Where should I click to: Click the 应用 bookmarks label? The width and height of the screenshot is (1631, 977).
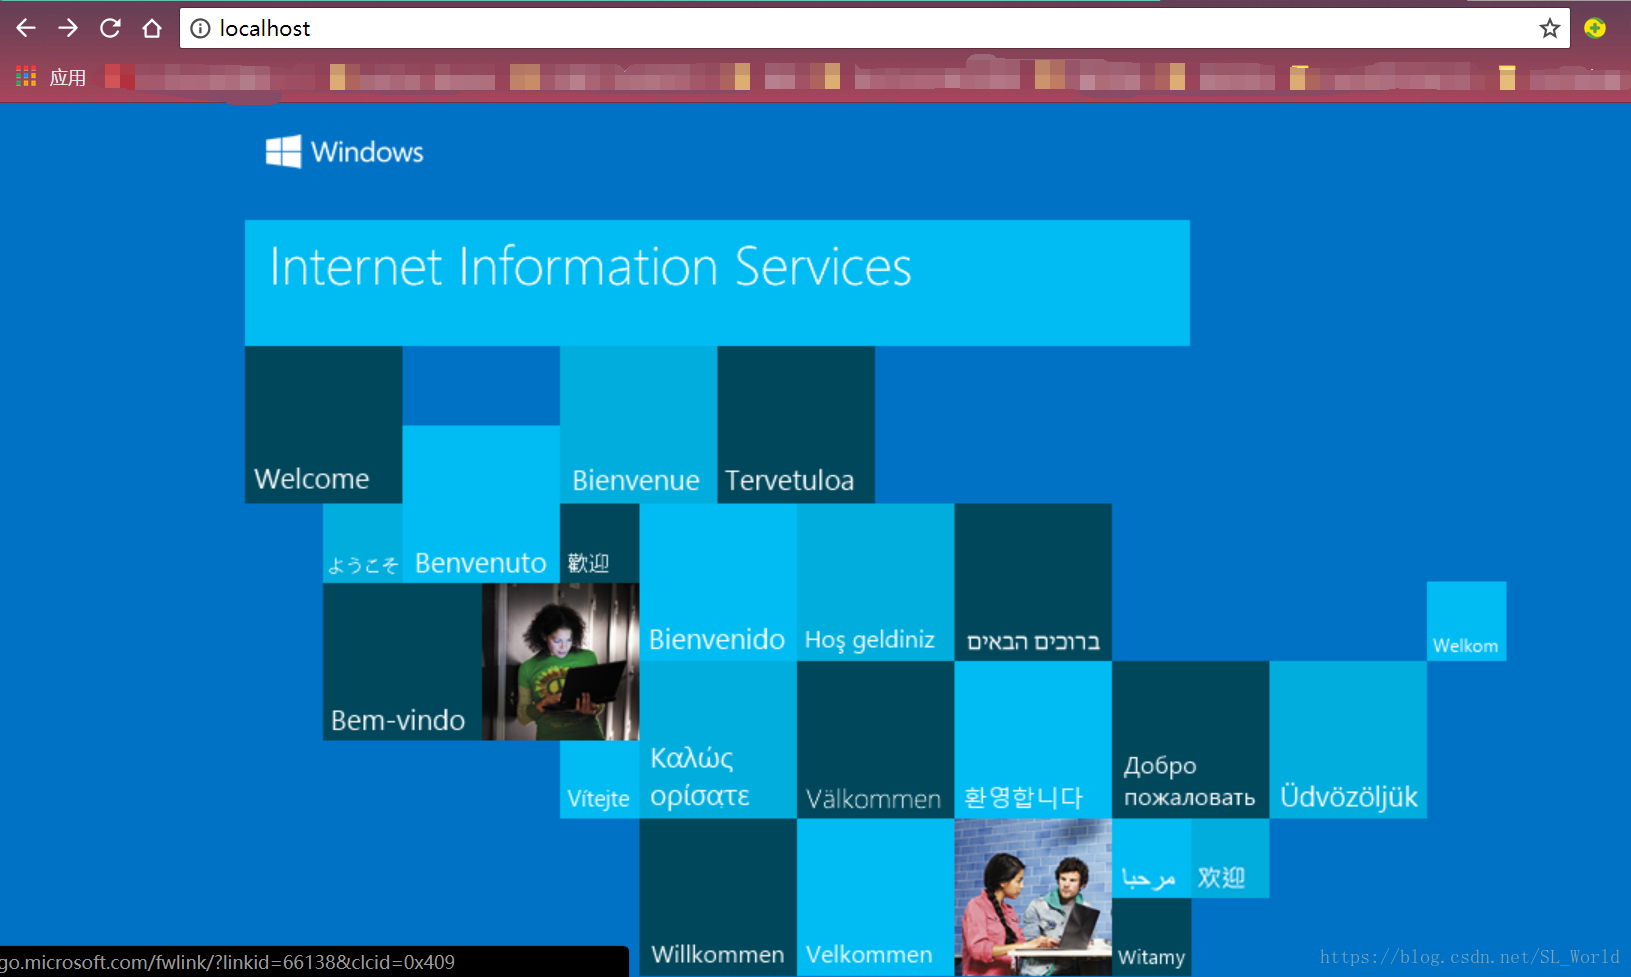(x=68, y=77)
